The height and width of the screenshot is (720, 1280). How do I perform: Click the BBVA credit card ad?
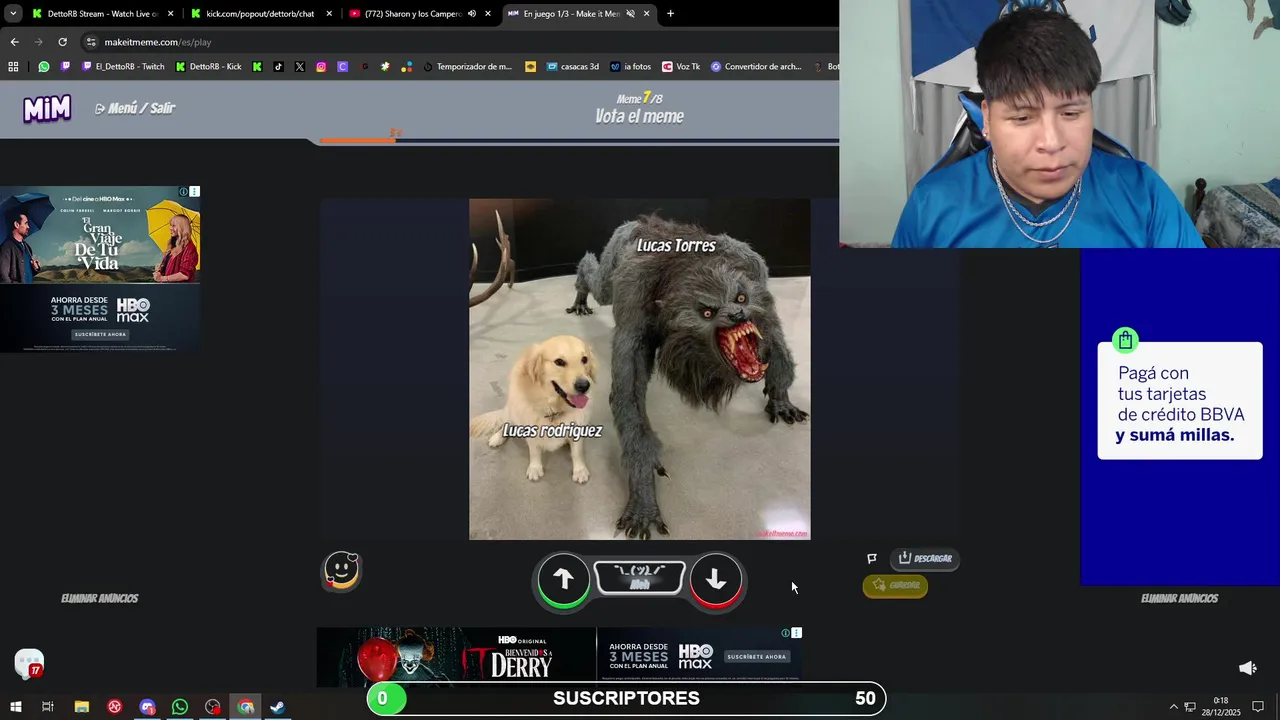(1180, 416)
